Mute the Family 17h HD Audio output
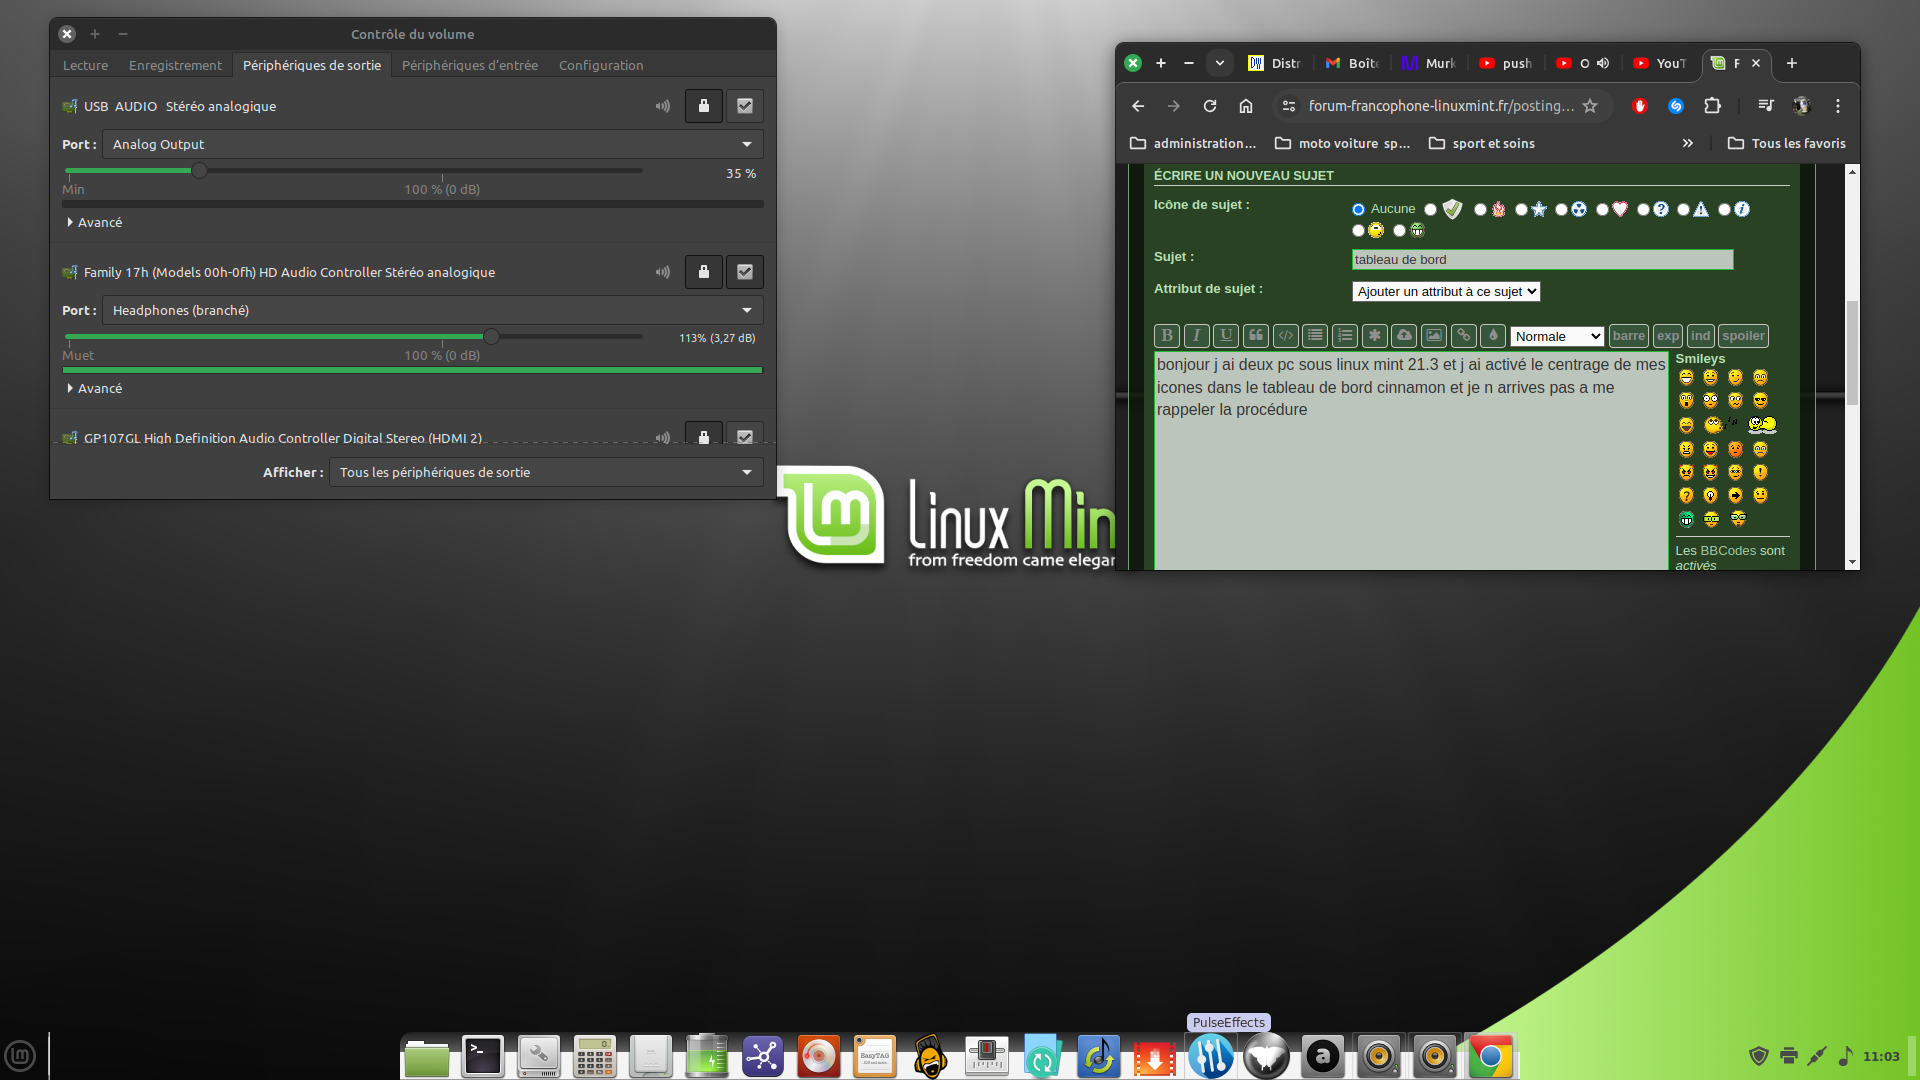 pos(663,272)
